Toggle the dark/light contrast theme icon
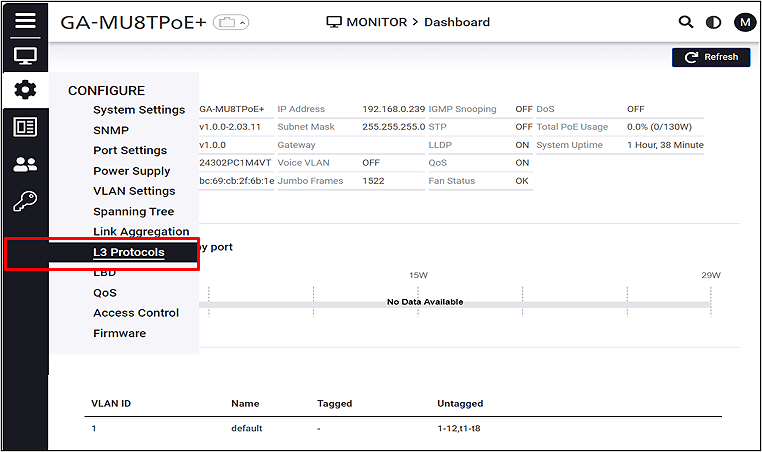 pos(713,22)
